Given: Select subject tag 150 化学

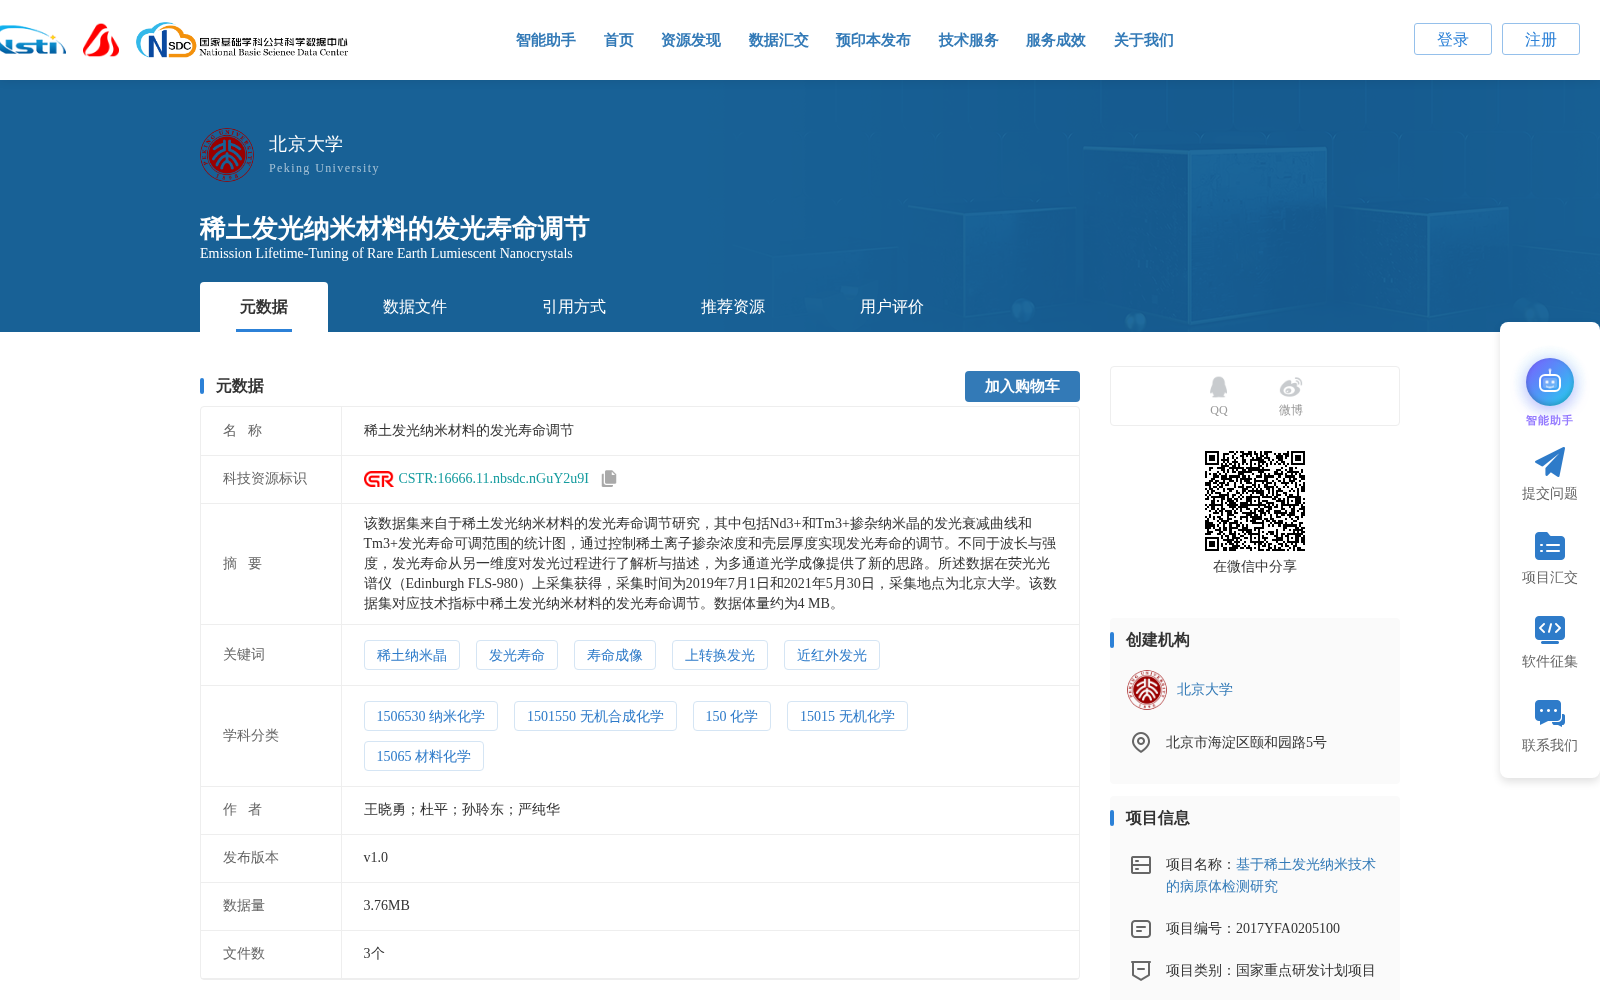Looking at the screenshot, I should point(732,716).
